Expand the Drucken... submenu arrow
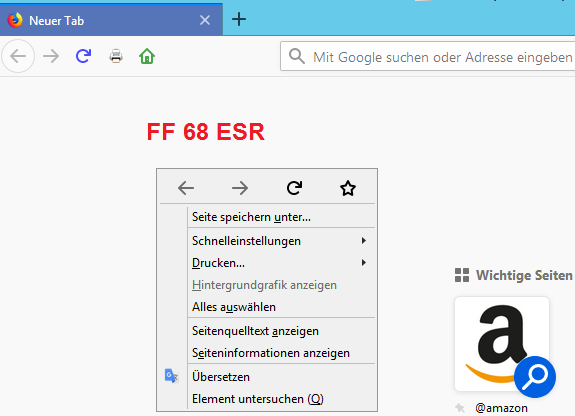The width and height of the screenshot is (575, 416). tap(363, 263)
